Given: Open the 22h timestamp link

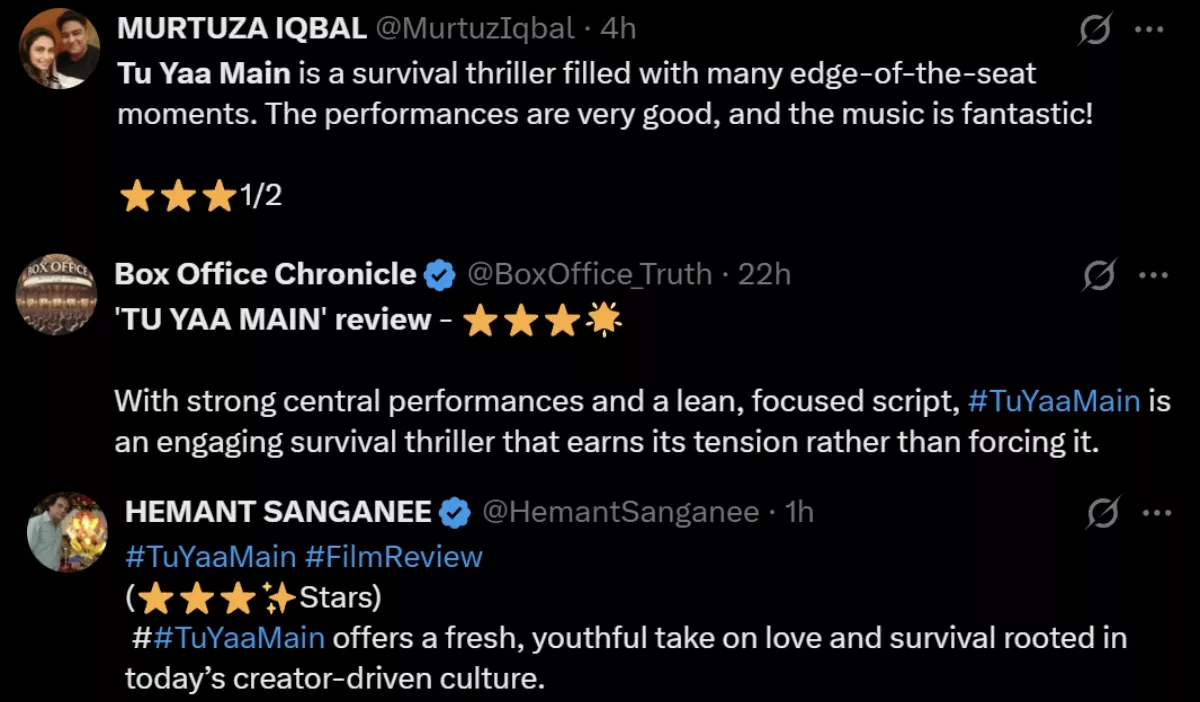Looking at the screenshot, I should point(764,273).
